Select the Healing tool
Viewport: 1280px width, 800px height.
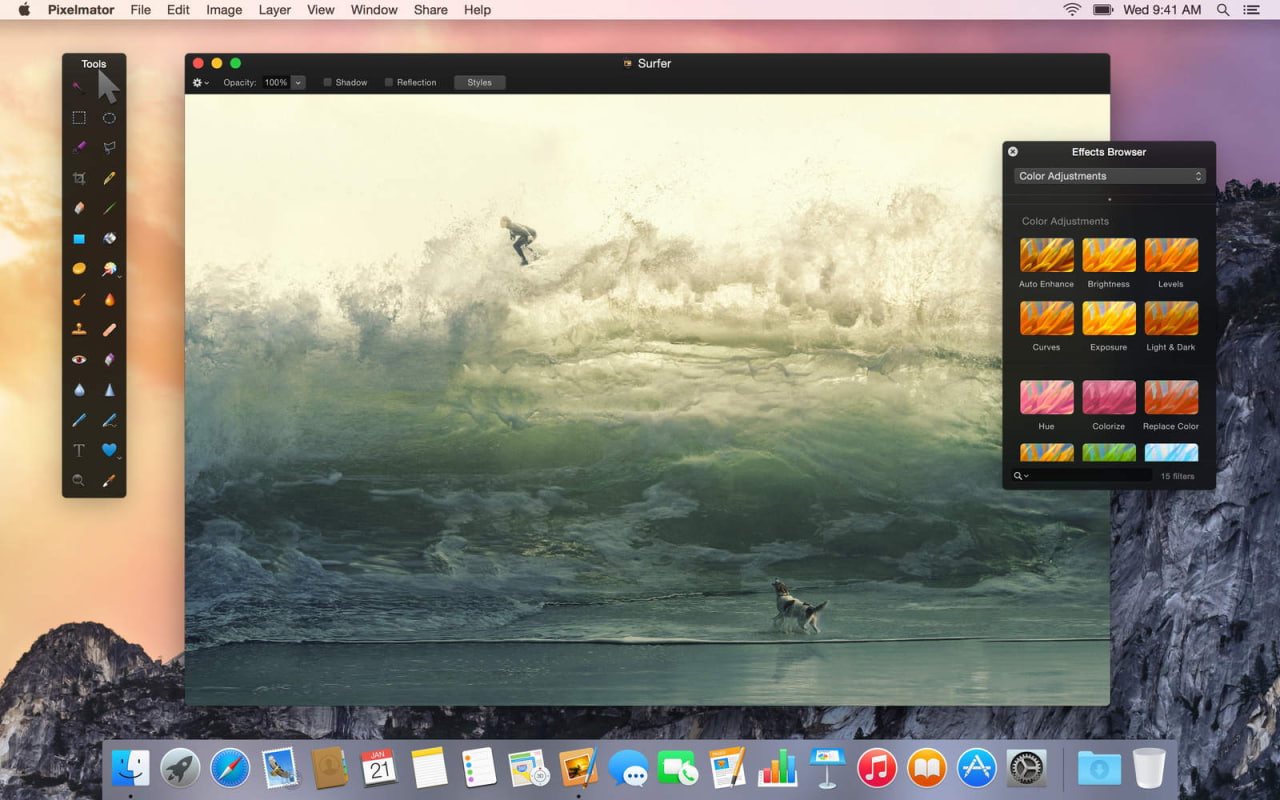tap(108, 328)
